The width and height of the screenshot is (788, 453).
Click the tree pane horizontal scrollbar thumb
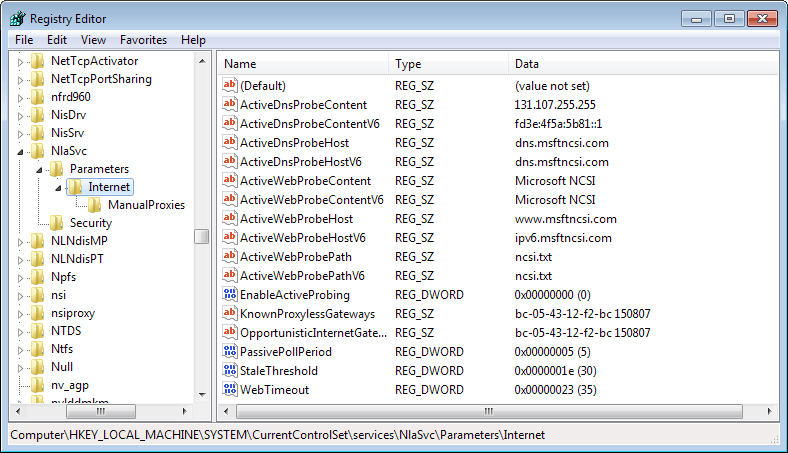101,411
